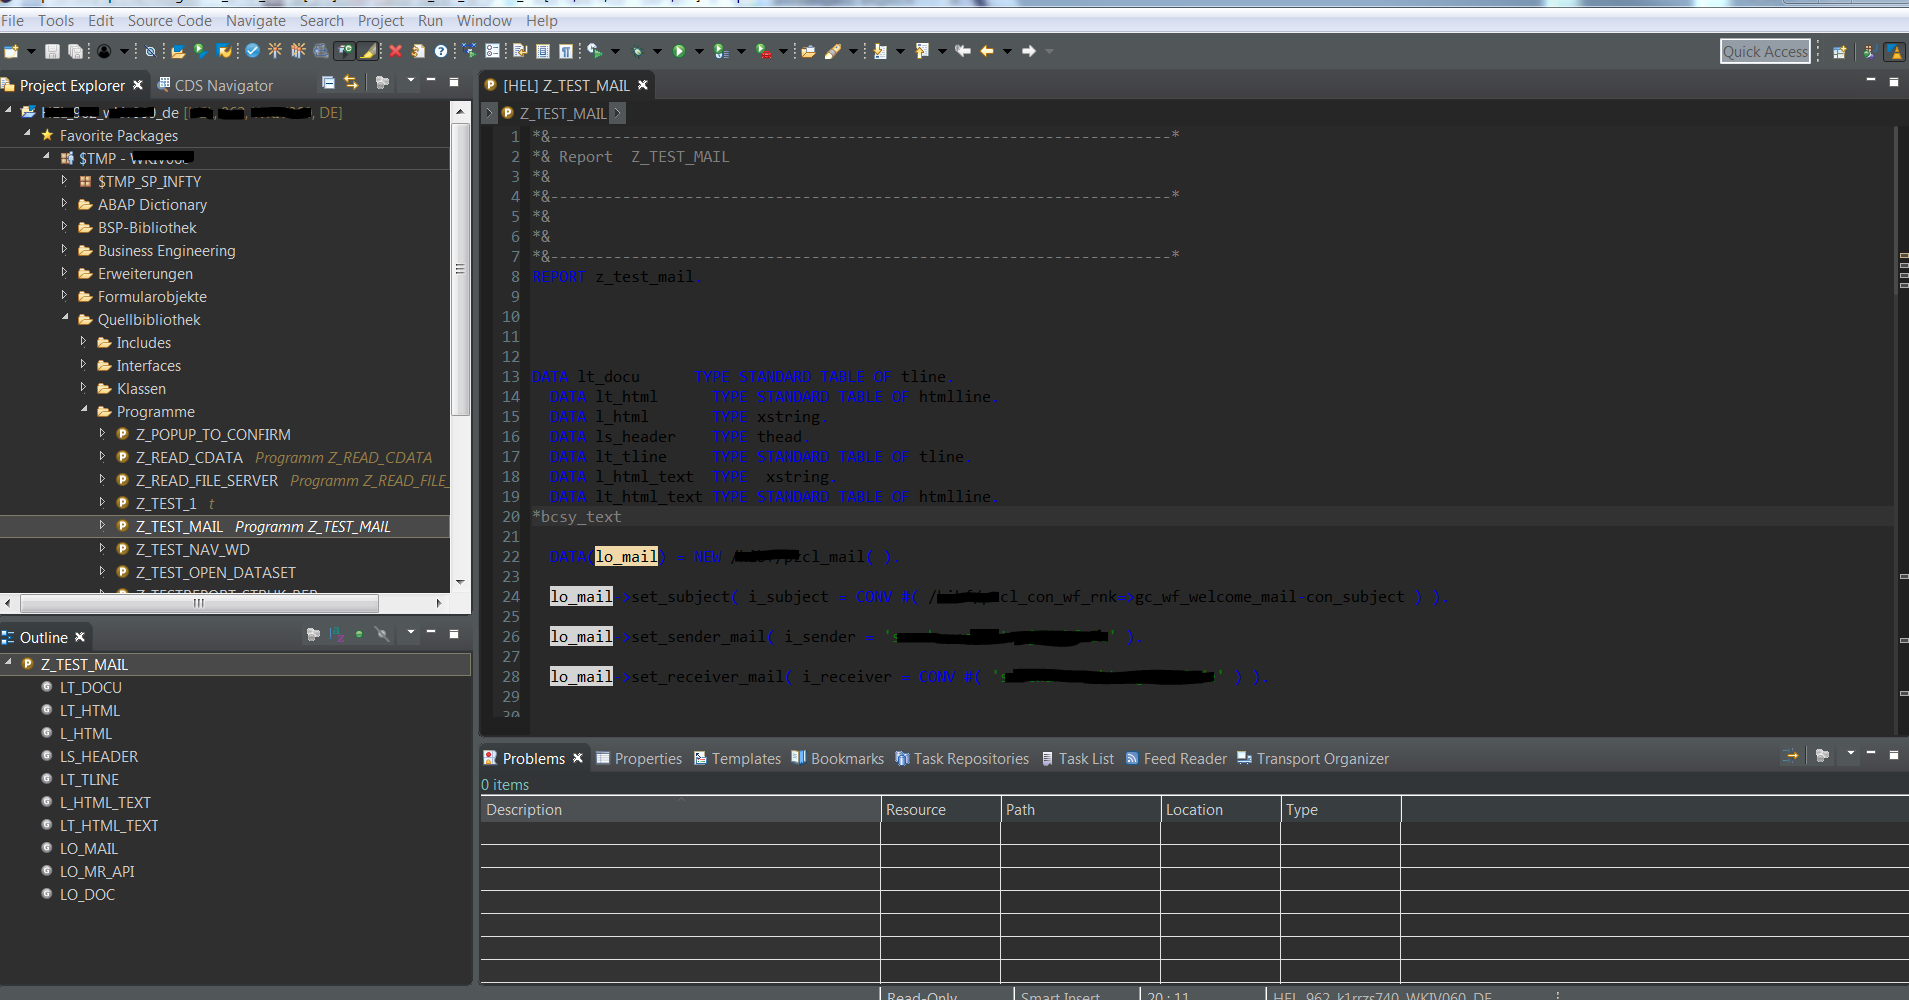Screen dimensions: 1909x1000
Task: Open the Source Code menu
Action: (169, 20)
